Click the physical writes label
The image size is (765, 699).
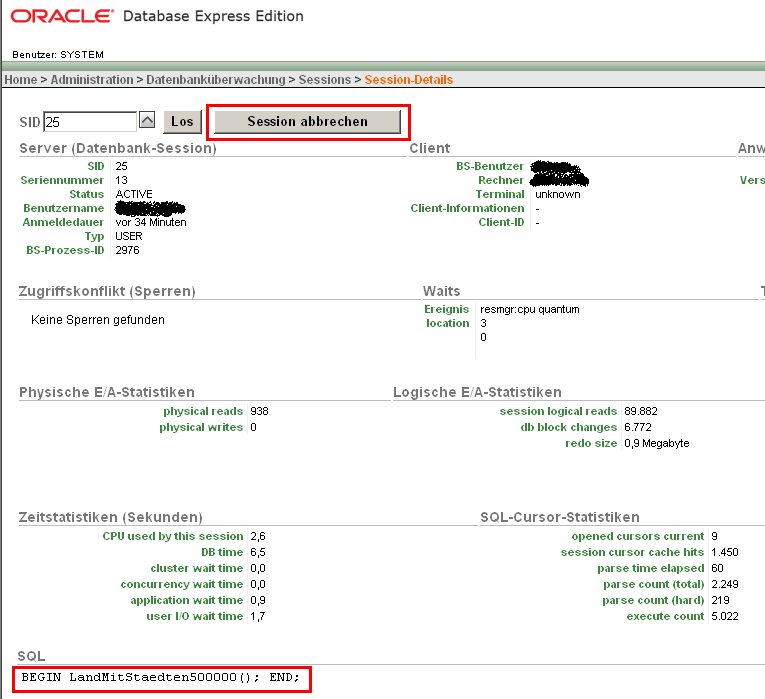pyautogui.click(x=201, y=427)
